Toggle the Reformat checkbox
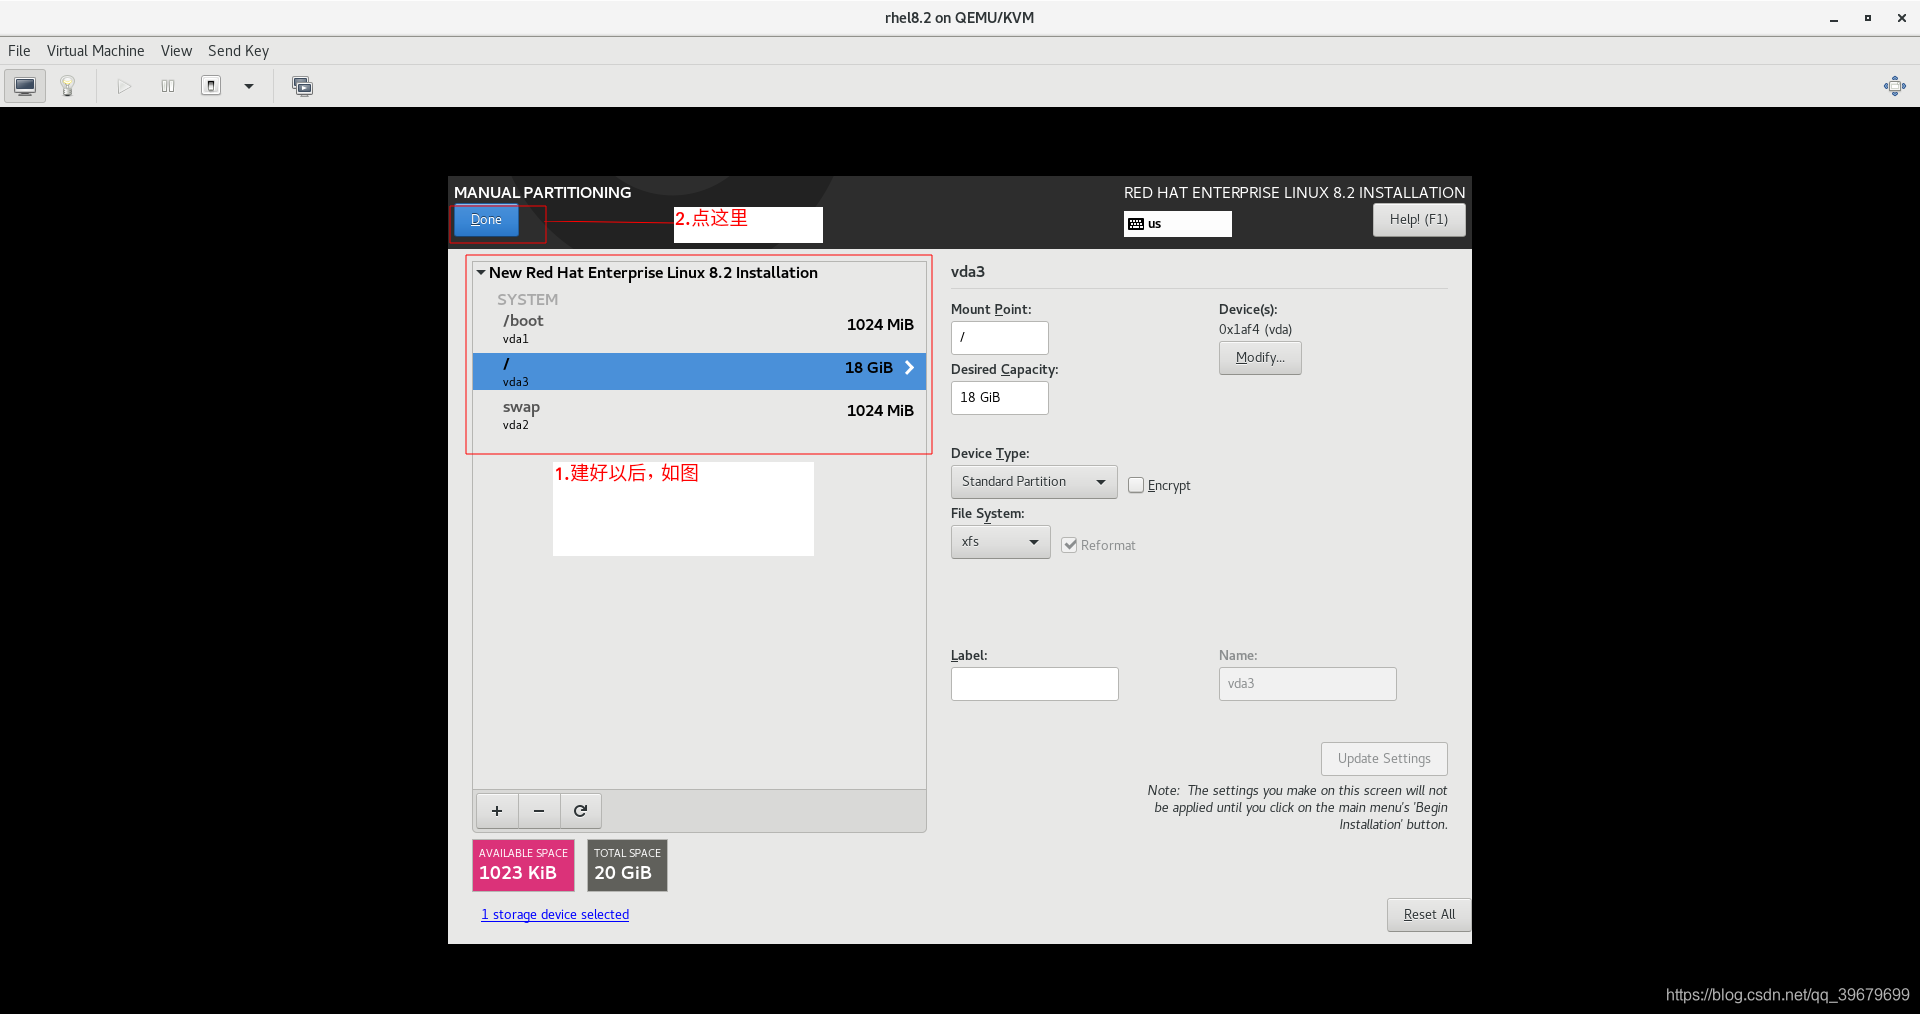This screenshot has height=1014, width=1920. point(1069,545)
